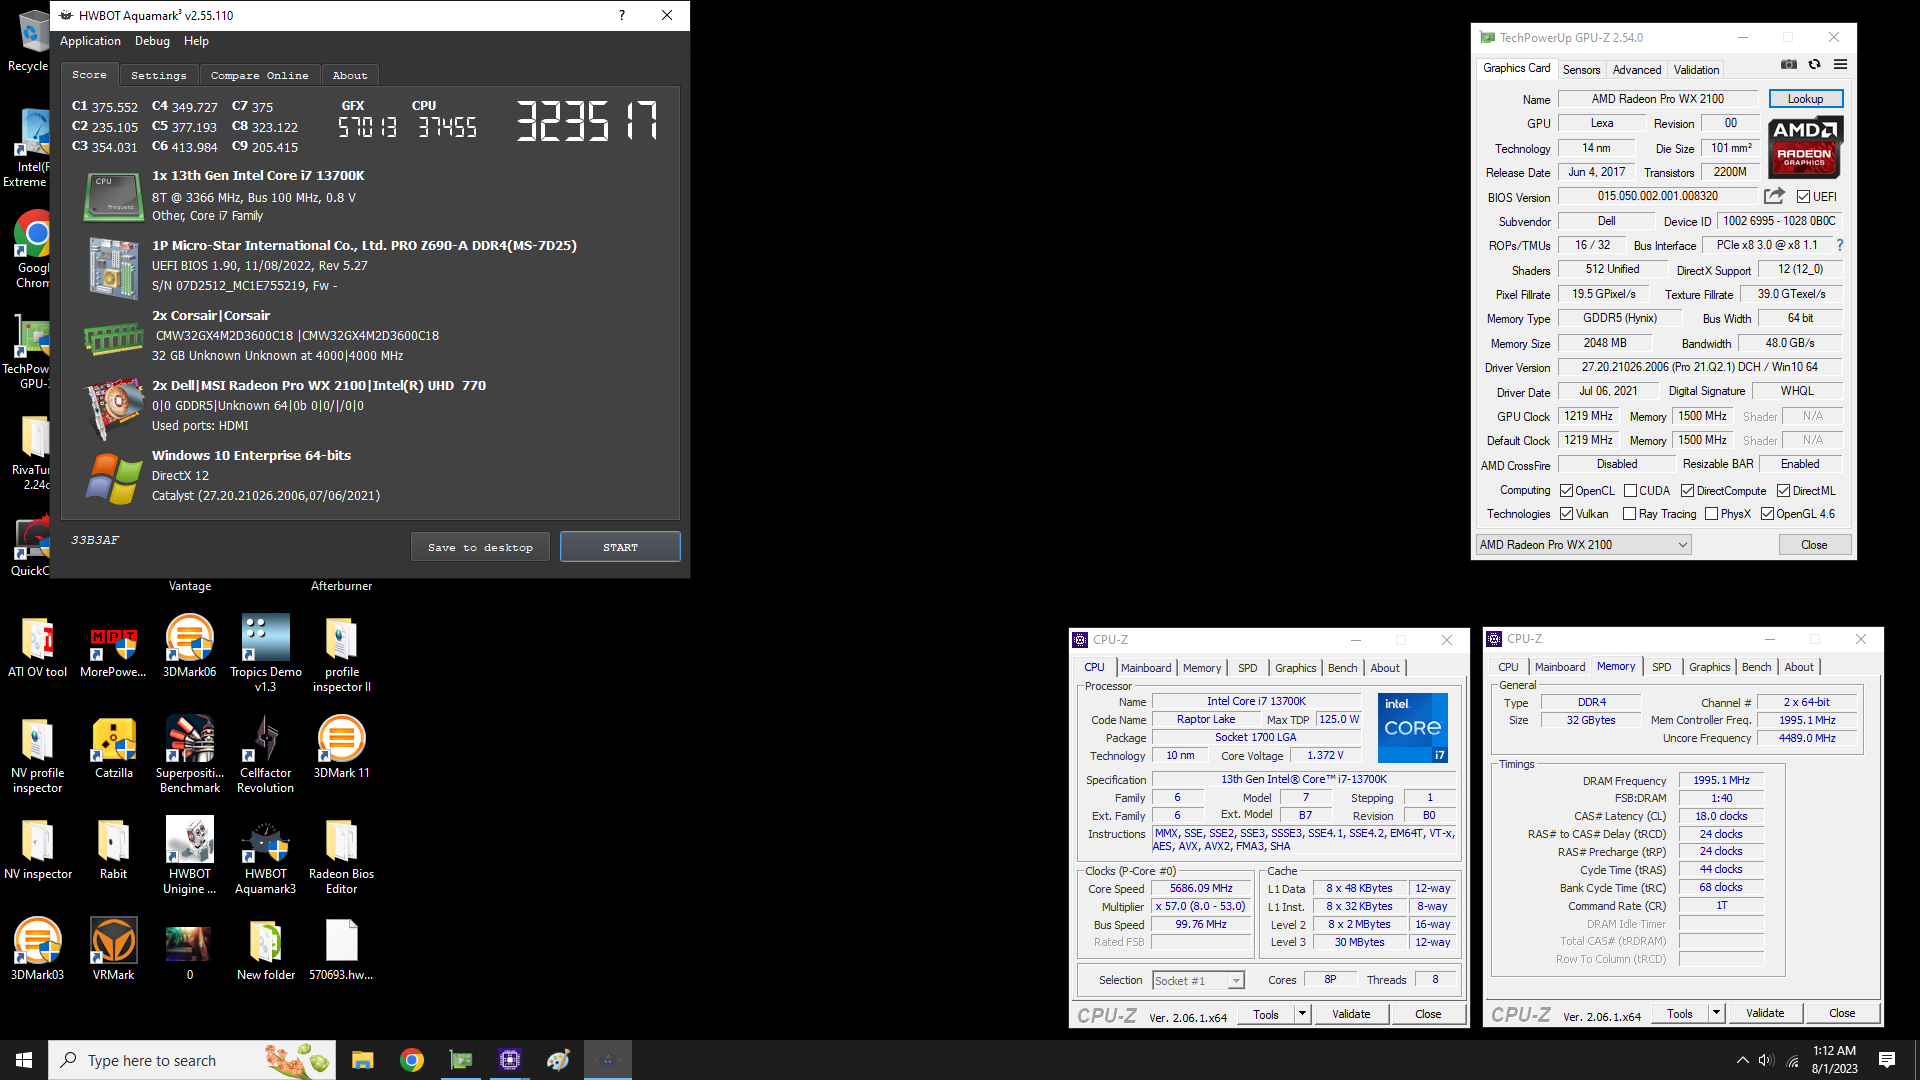Image resolution: width=1920 pixels, height=1080 pixels.
Task: Open the notifications action center
Action: [1887, 1060]
